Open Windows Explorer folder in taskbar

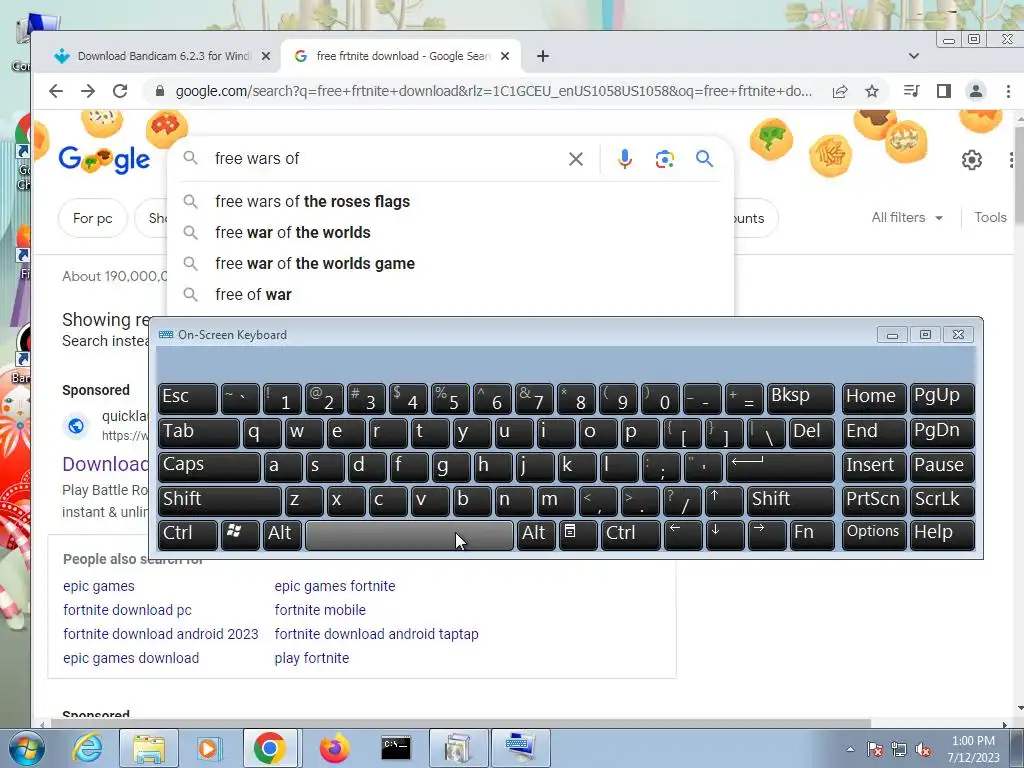pos(149,748)
